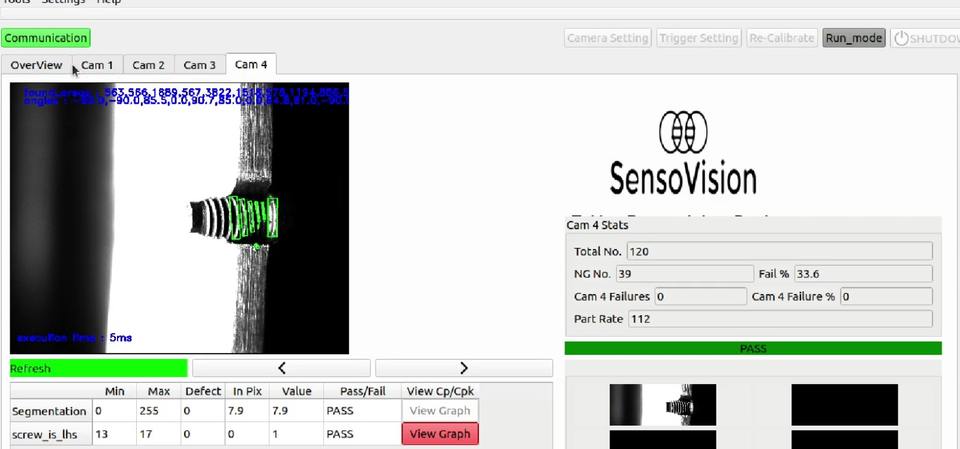Open red View Graph for screw_is_lhs

tap(440, 434)
